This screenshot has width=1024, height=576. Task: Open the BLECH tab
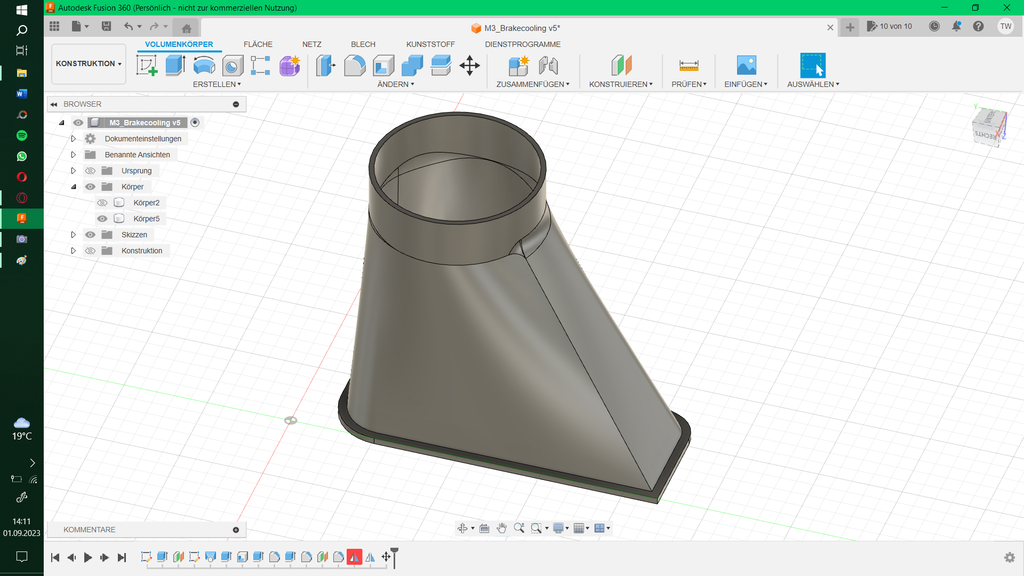point(363,44)
